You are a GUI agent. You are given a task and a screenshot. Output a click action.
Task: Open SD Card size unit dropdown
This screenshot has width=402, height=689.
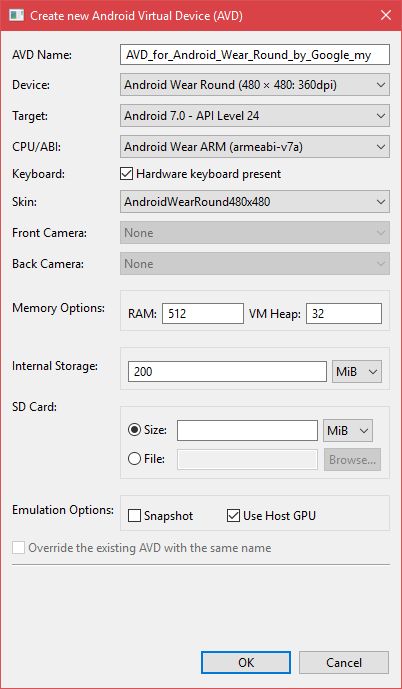[348, 431]
